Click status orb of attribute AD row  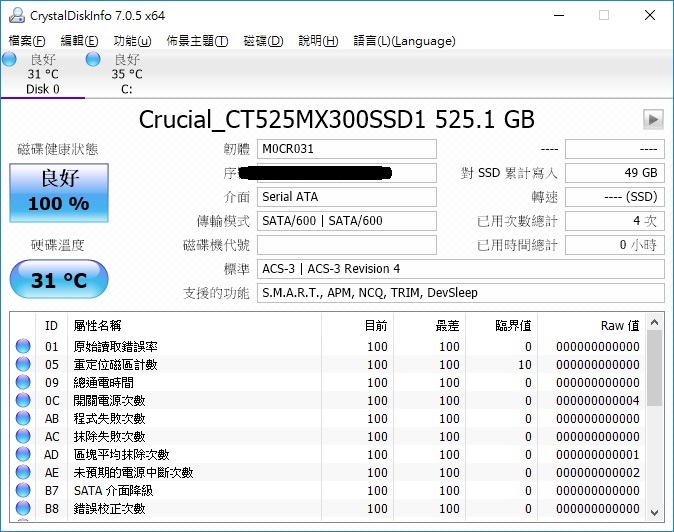click(23, 454)
